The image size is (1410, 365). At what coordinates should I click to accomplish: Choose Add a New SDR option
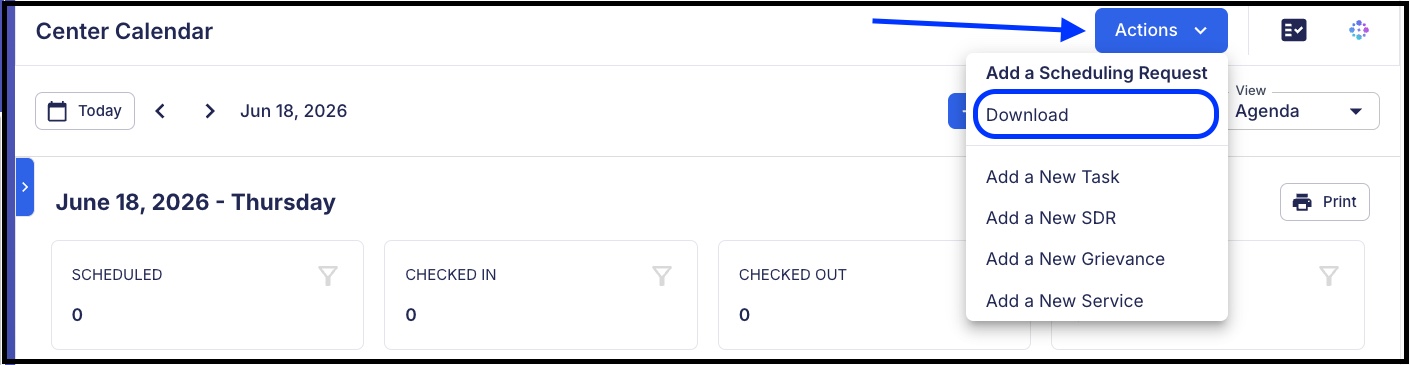(1050, 218)
